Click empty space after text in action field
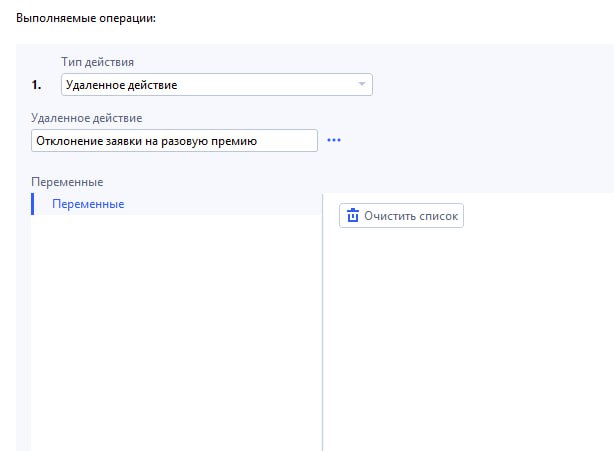Viewport: 614px width, 451px height. [x=290, y=141]
